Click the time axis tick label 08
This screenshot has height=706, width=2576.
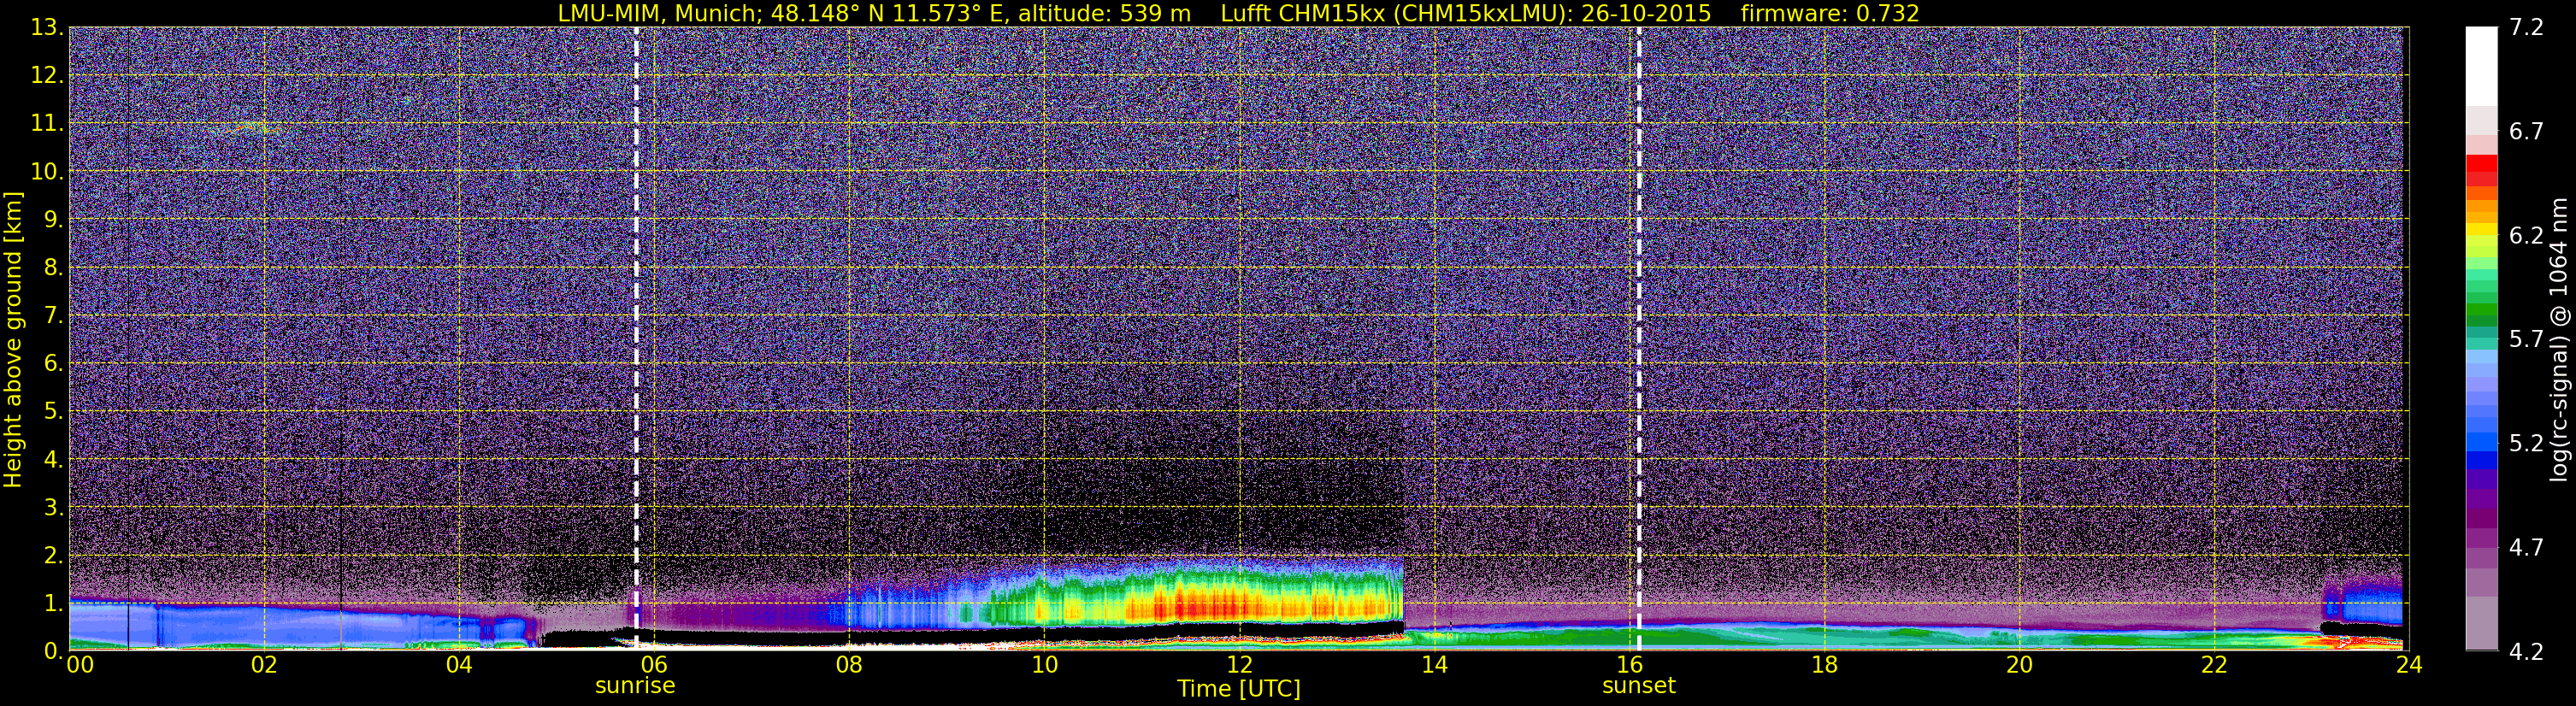[x=849, y=665]
